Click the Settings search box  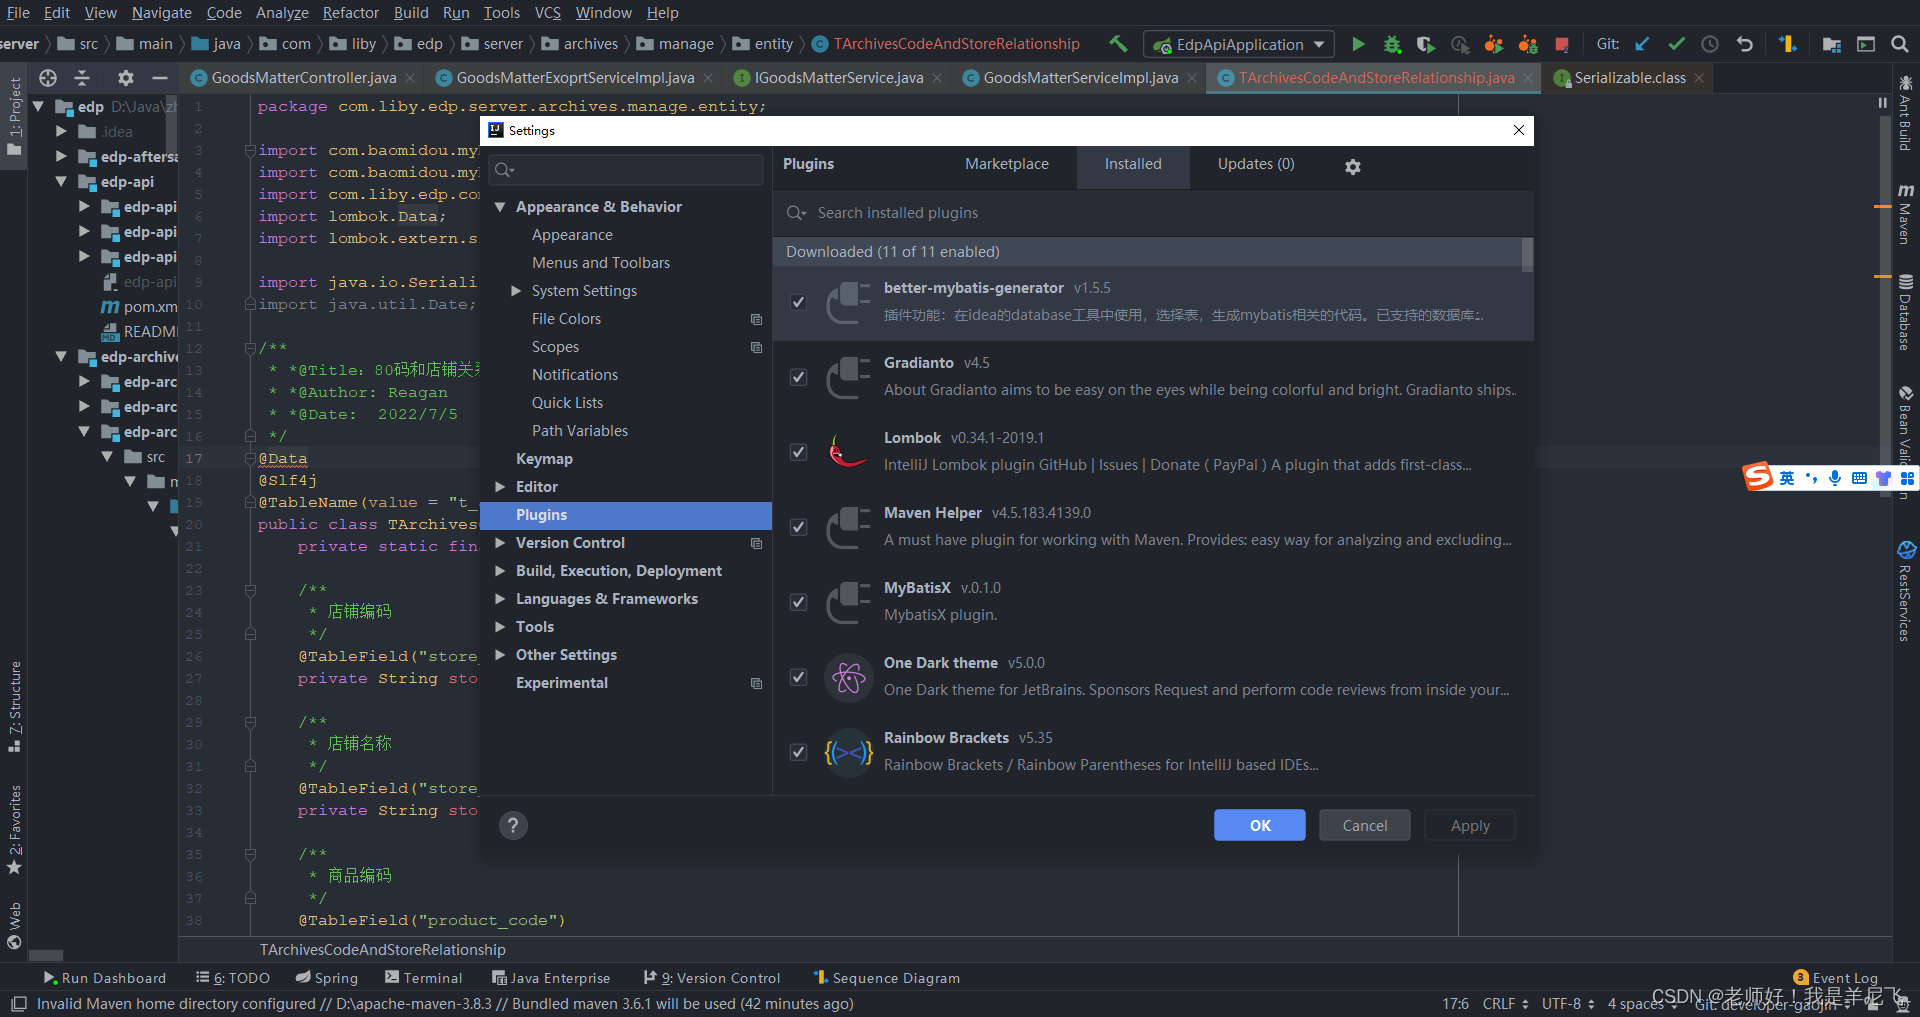pyautogui.click(x=626, y=170)
